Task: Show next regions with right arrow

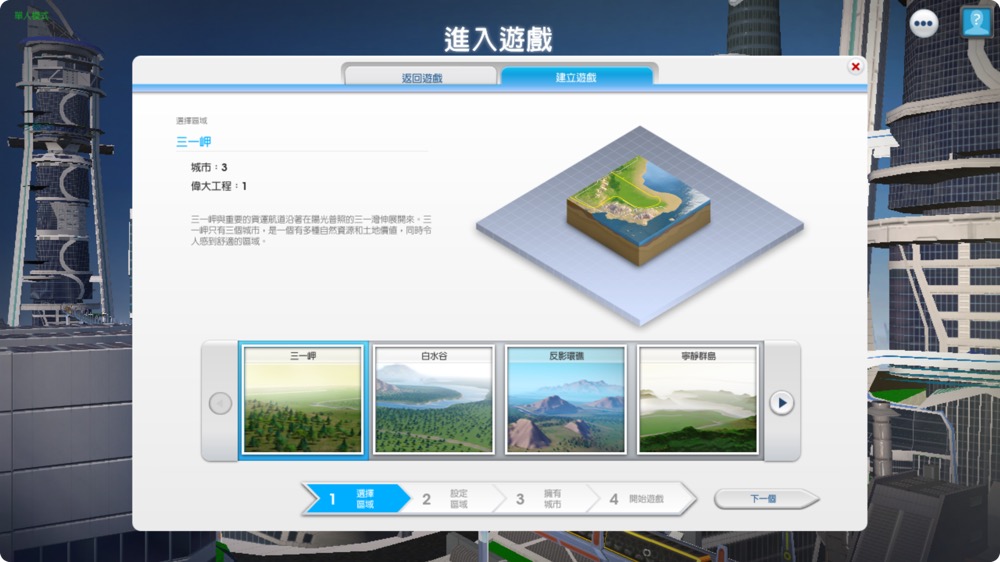Action: click(781, 403)
